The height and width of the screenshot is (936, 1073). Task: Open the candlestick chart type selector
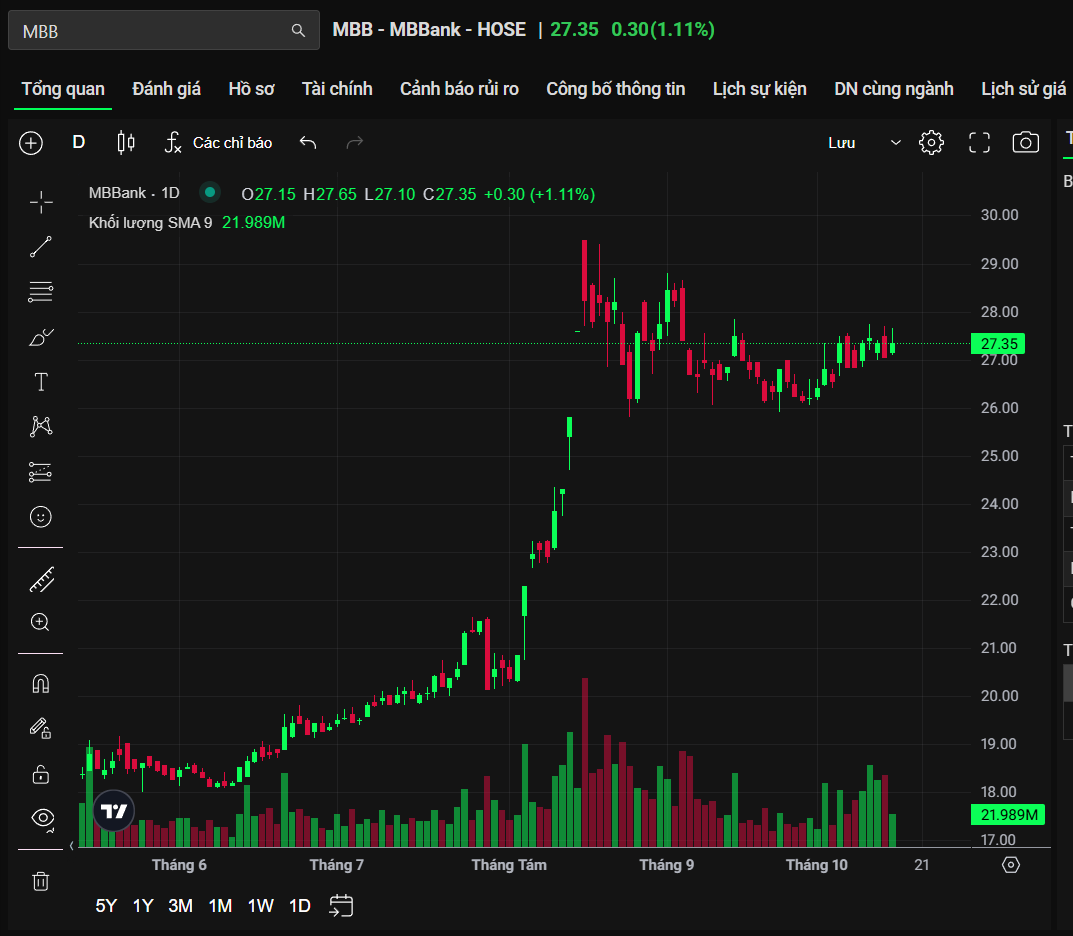tap(126, 143)
